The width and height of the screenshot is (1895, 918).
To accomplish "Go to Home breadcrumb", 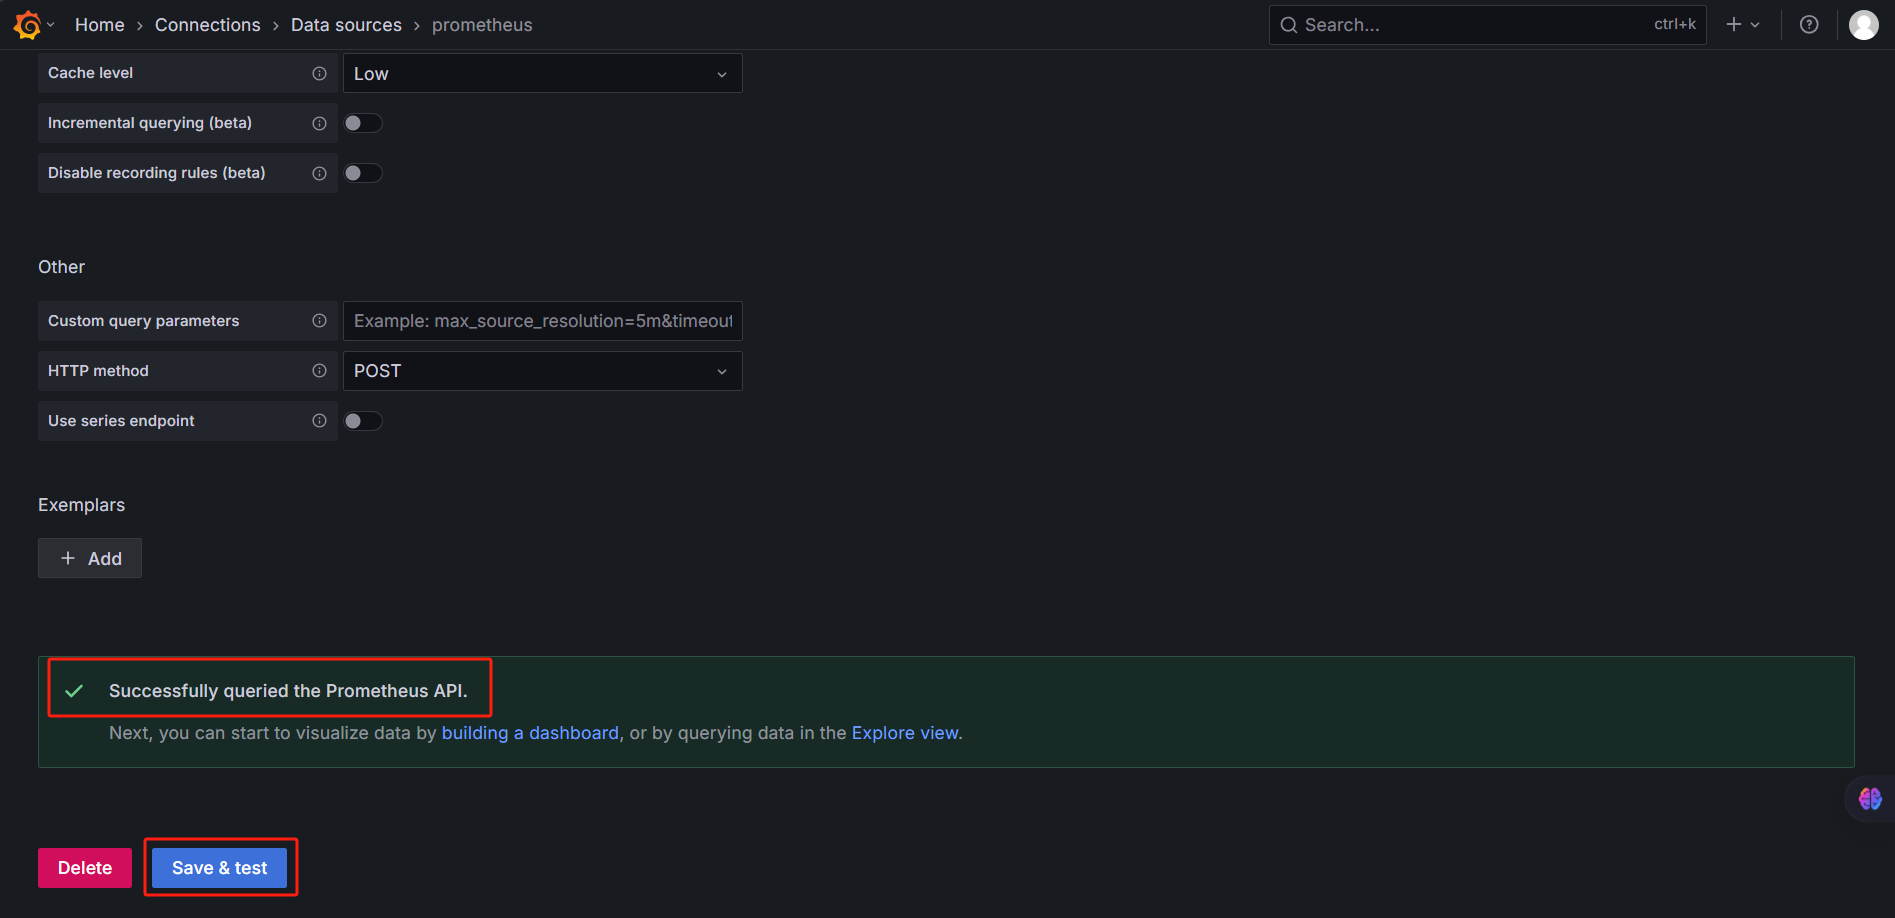I will pos(100,25).
